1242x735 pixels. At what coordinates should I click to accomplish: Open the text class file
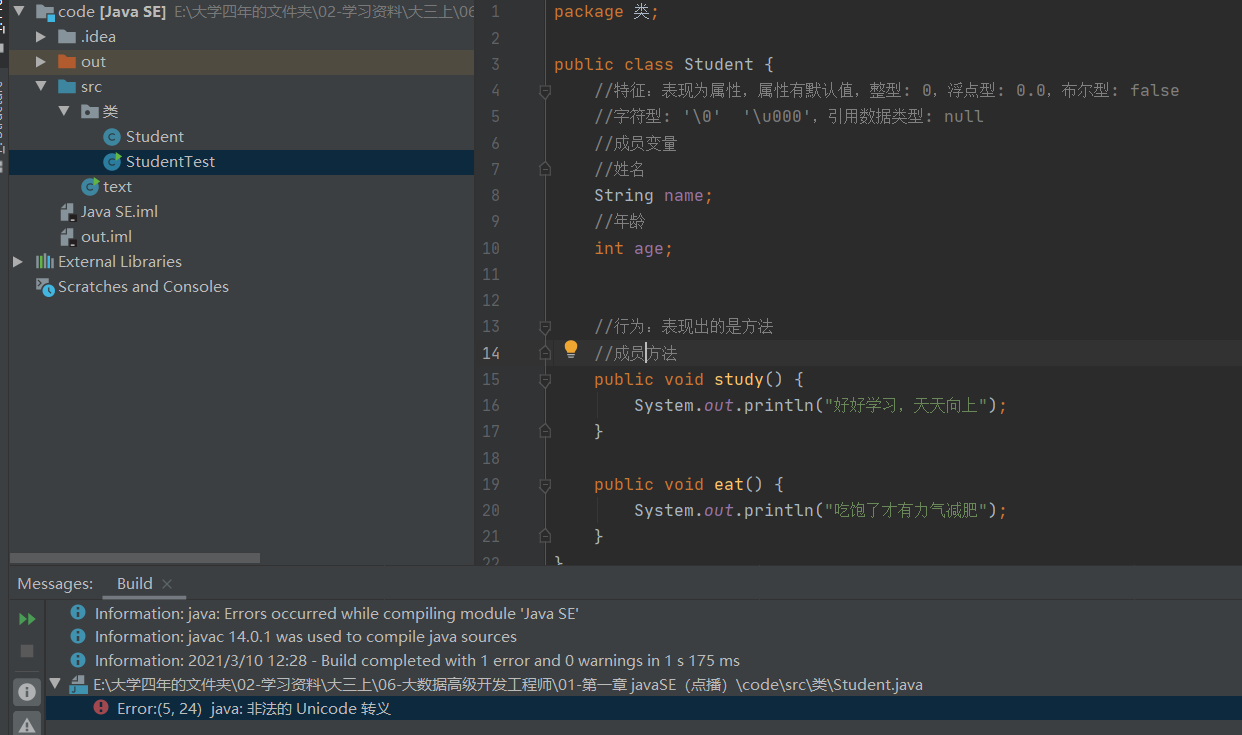pyautogui.click(x=117, y=187)
